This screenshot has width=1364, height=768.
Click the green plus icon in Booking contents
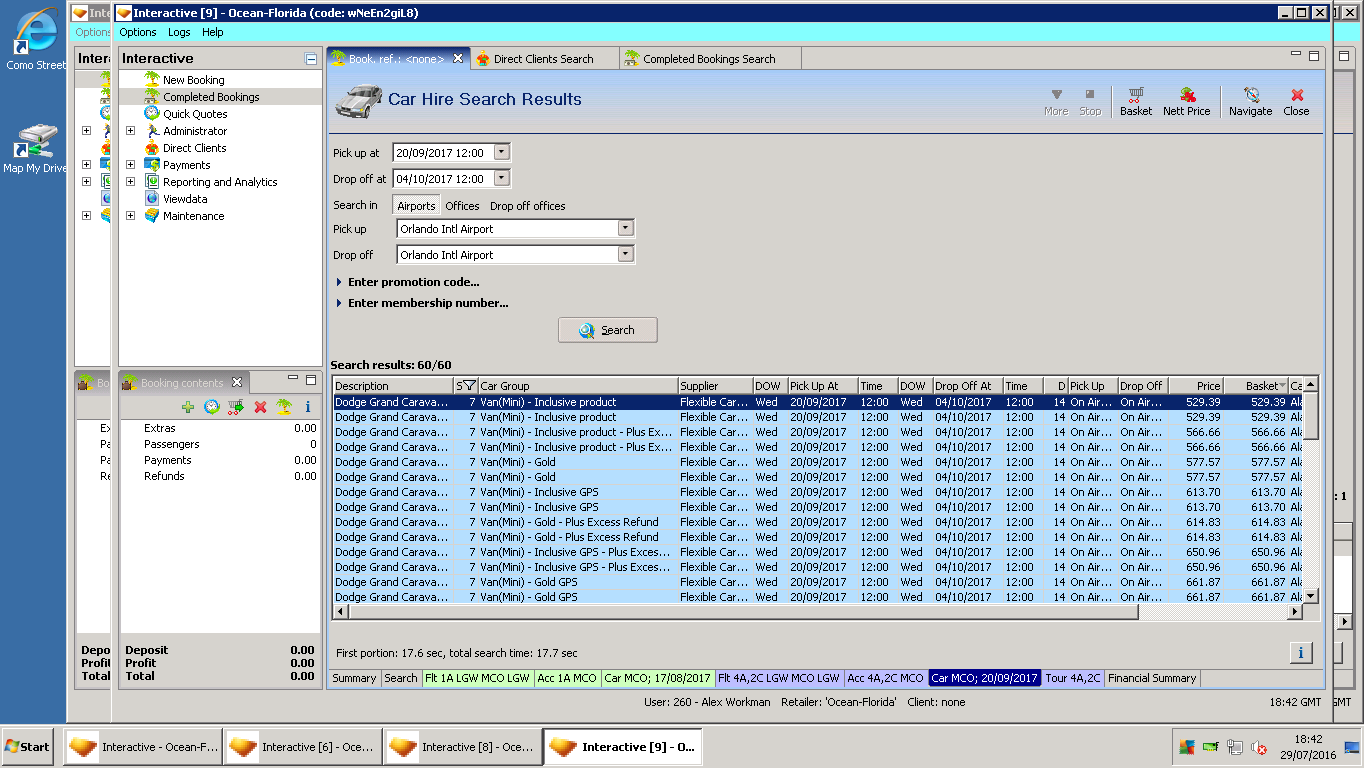click(188, 407)
